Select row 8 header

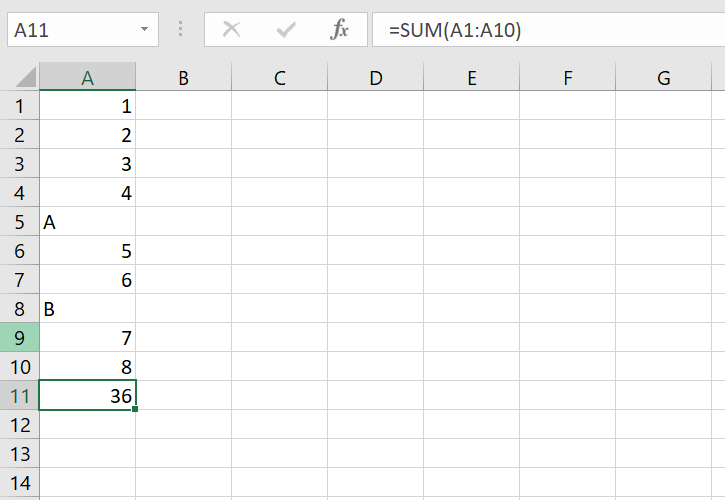coord(19,309)
